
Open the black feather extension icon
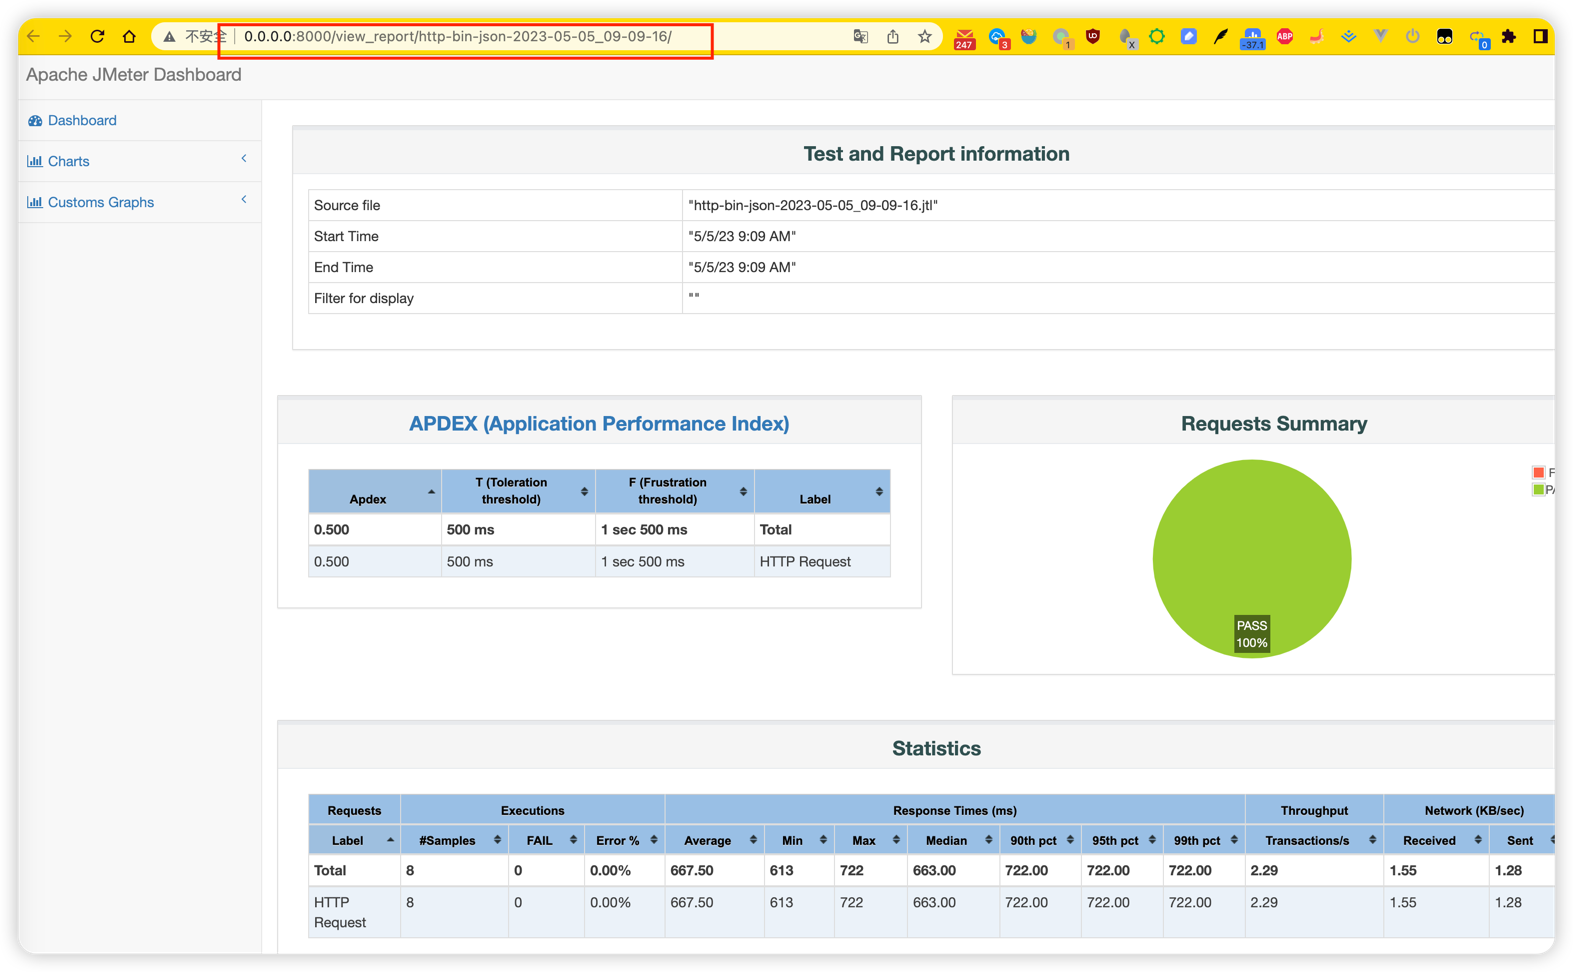(1221, 37)
